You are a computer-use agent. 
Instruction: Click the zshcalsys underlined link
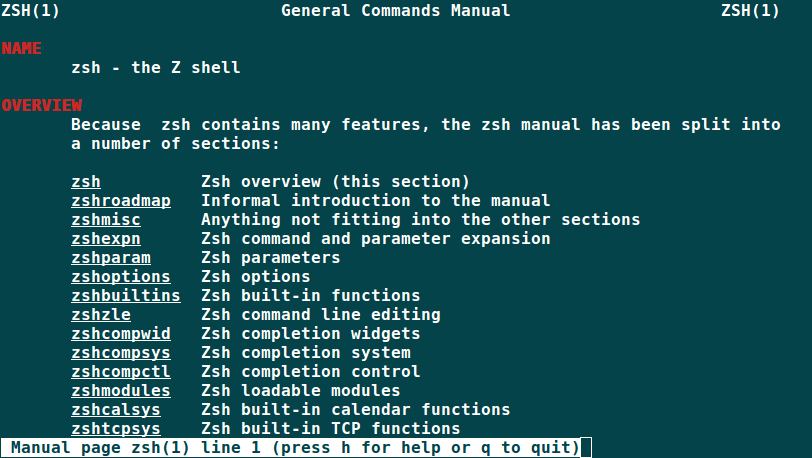pos(116,410)
